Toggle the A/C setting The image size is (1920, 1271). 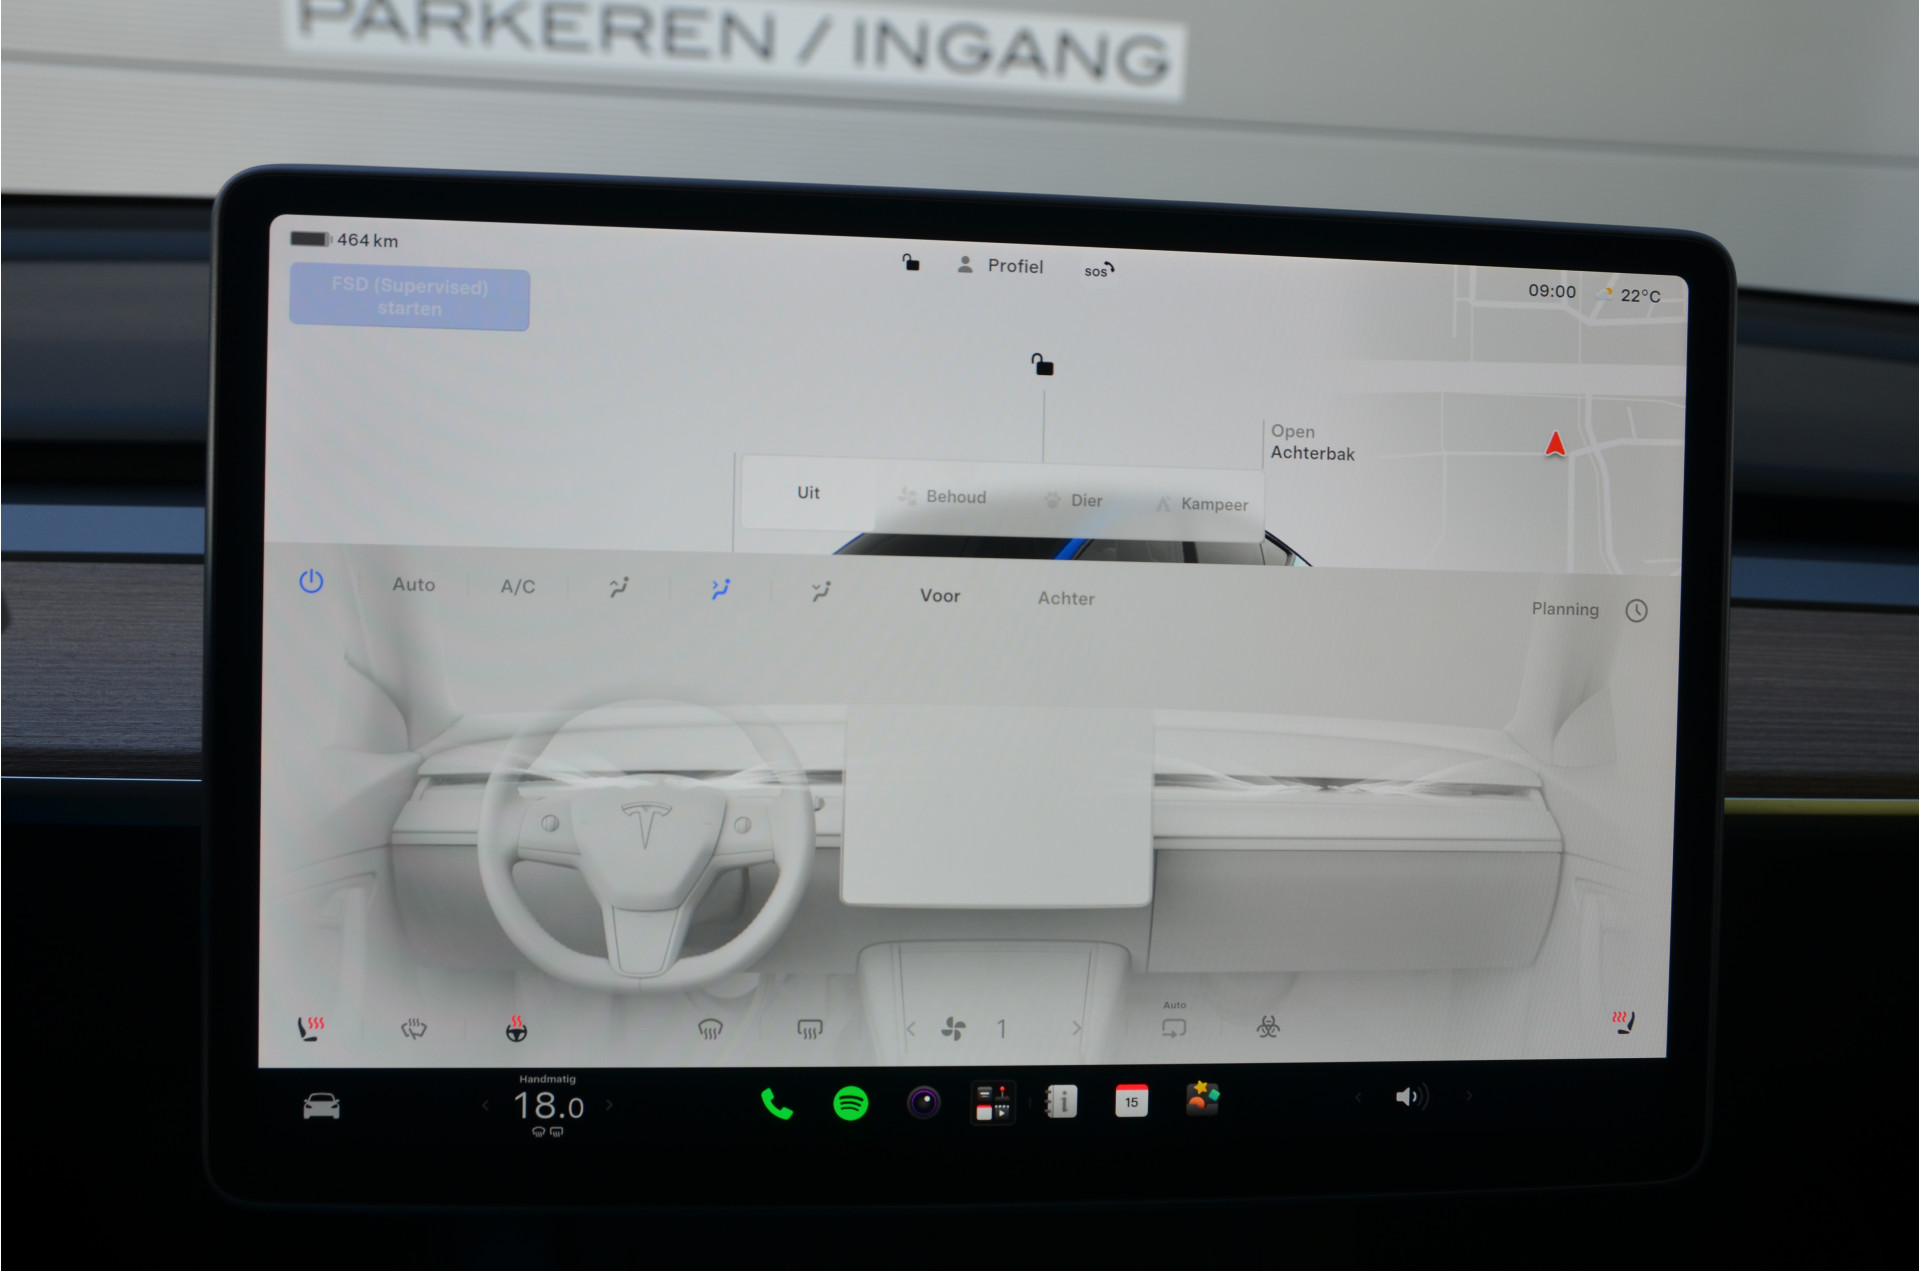pos(518,586)
